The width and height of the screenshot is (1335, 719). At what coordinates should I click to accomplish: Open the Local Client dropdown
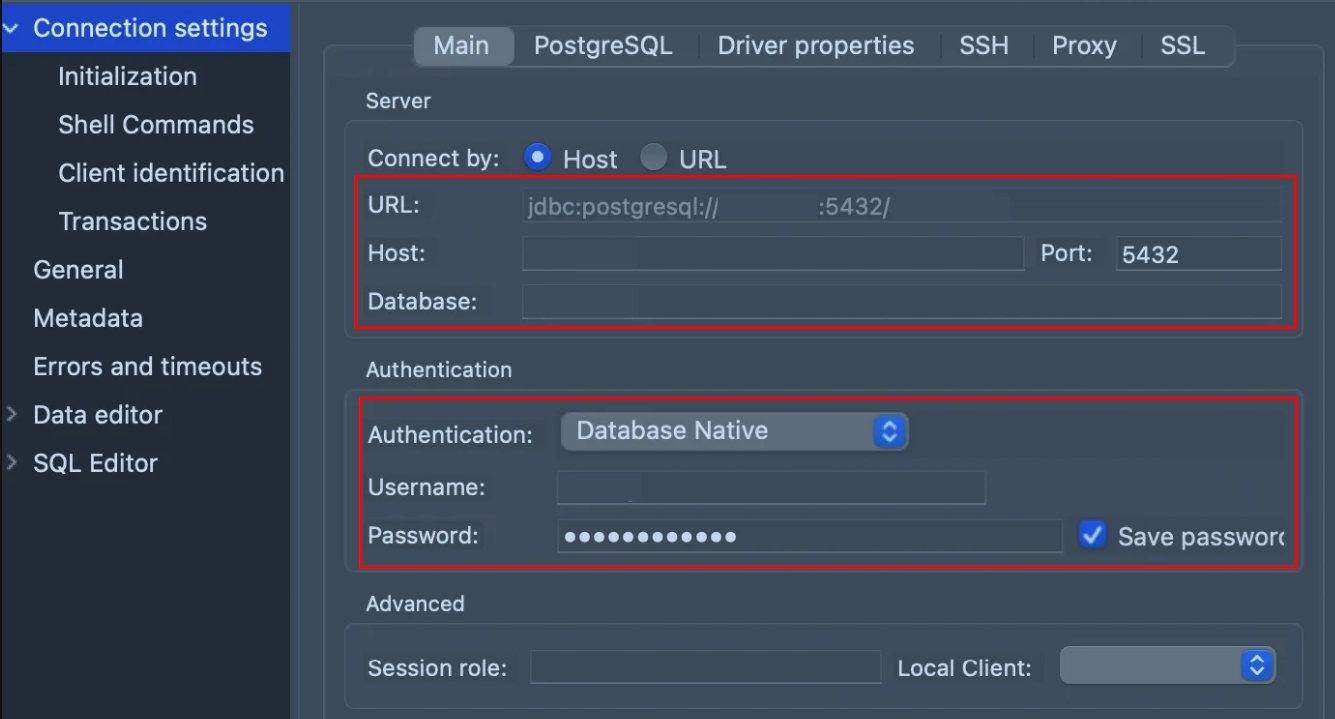1167,666
